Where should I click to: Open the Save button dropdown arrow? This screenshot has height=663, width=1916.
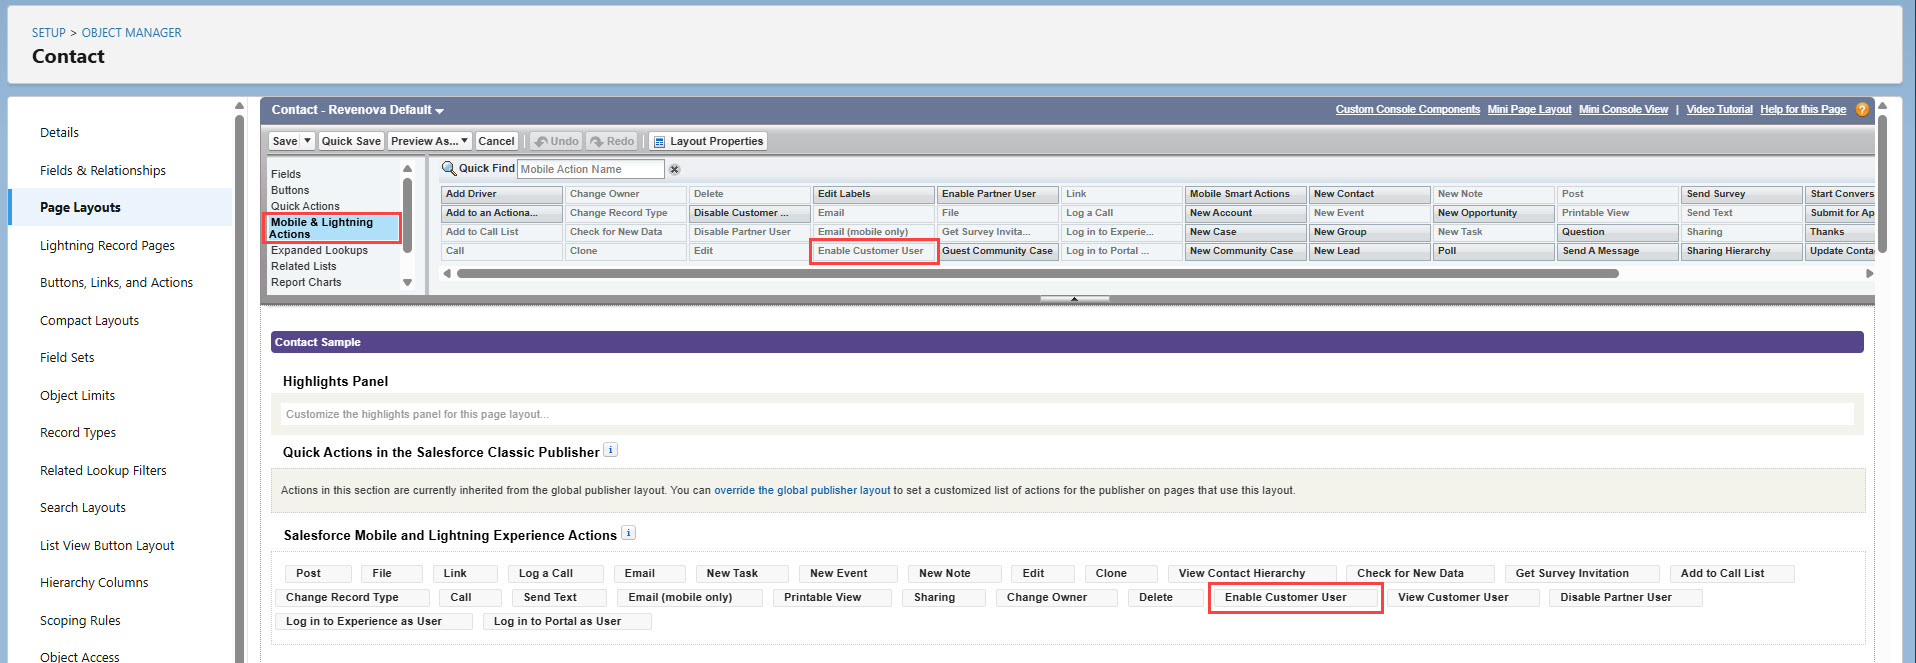point(308,141)
